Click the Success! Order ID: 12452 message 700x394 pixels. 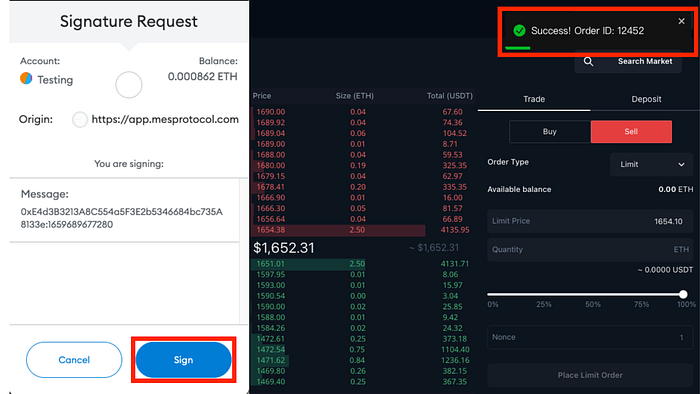pyautogui.click(x=588, y=31)
